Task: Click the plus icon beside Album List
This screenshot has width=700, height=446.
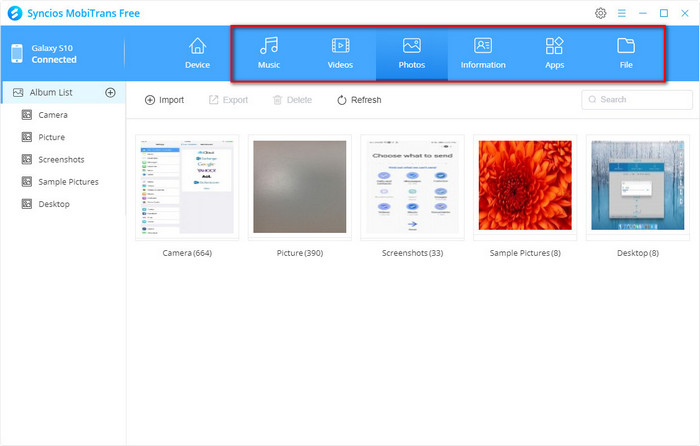Action: point(110,92)
